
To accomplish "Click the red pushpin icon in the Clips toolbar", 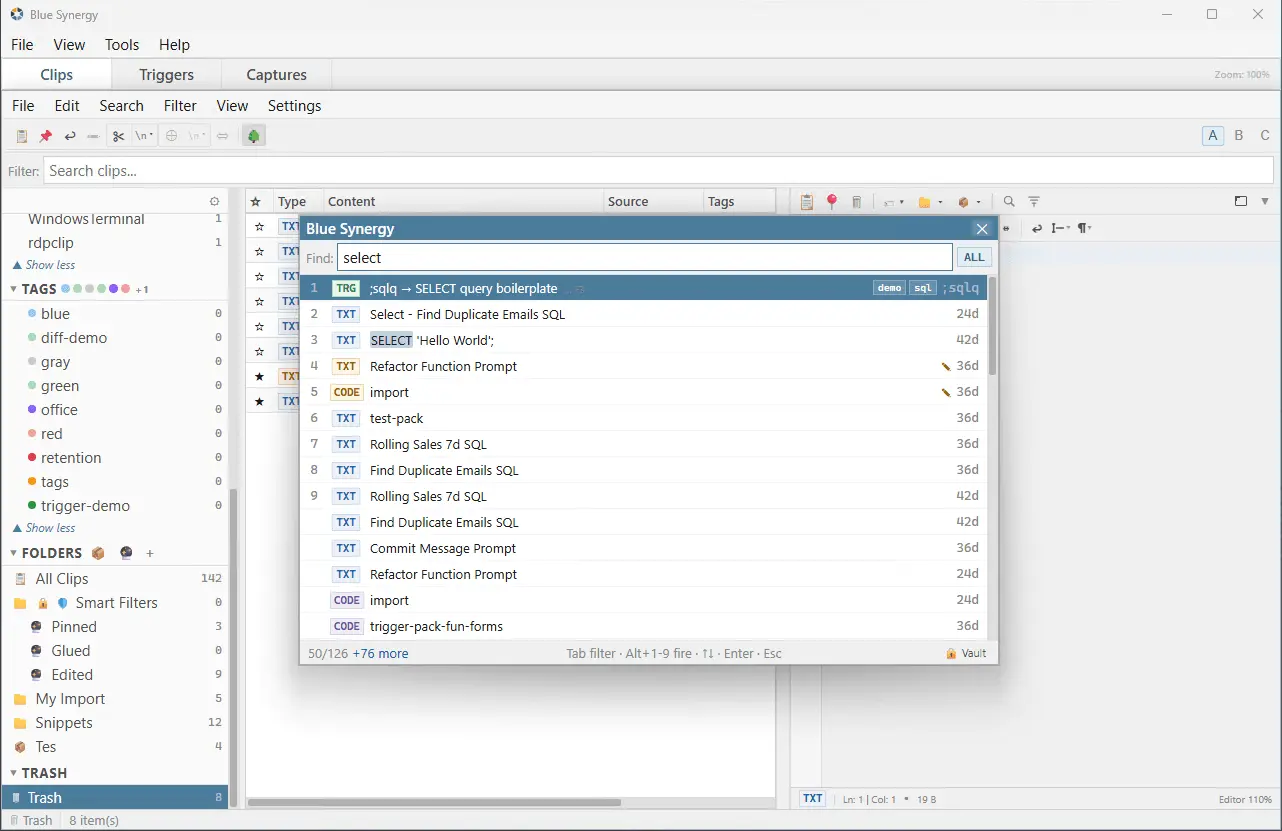I will (45, 136).
